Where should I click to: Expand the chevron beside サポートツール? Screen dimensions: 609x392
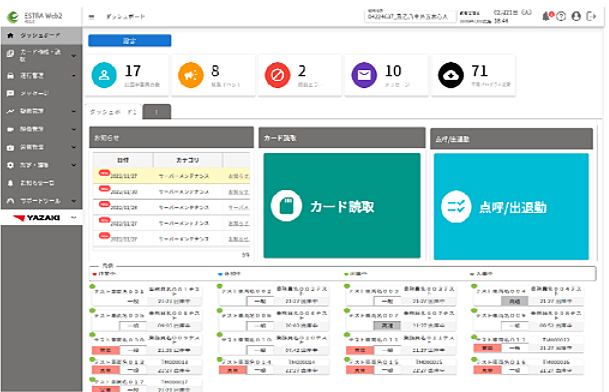click(74, 200)
